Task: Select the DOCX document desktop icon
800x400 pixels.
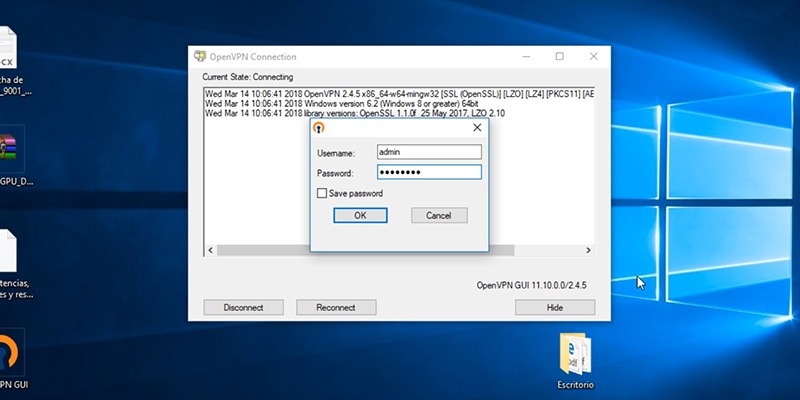Action: [8, 47]
